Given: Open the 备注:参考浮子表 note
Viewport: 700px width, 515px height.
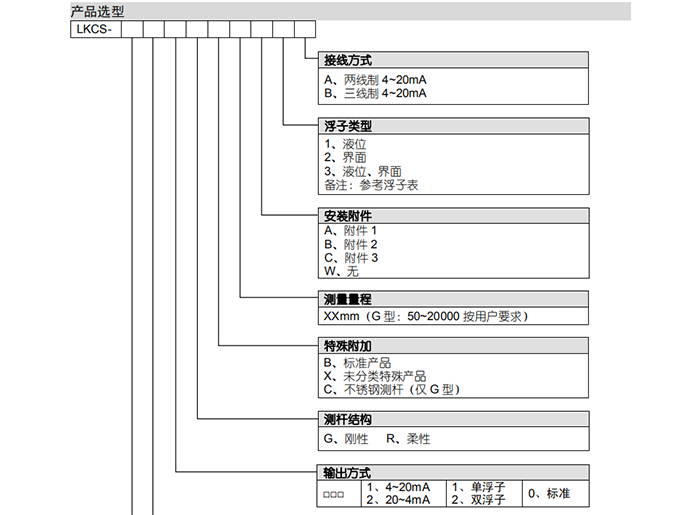Looking at the screenshot, I should [x=372, y=186].
